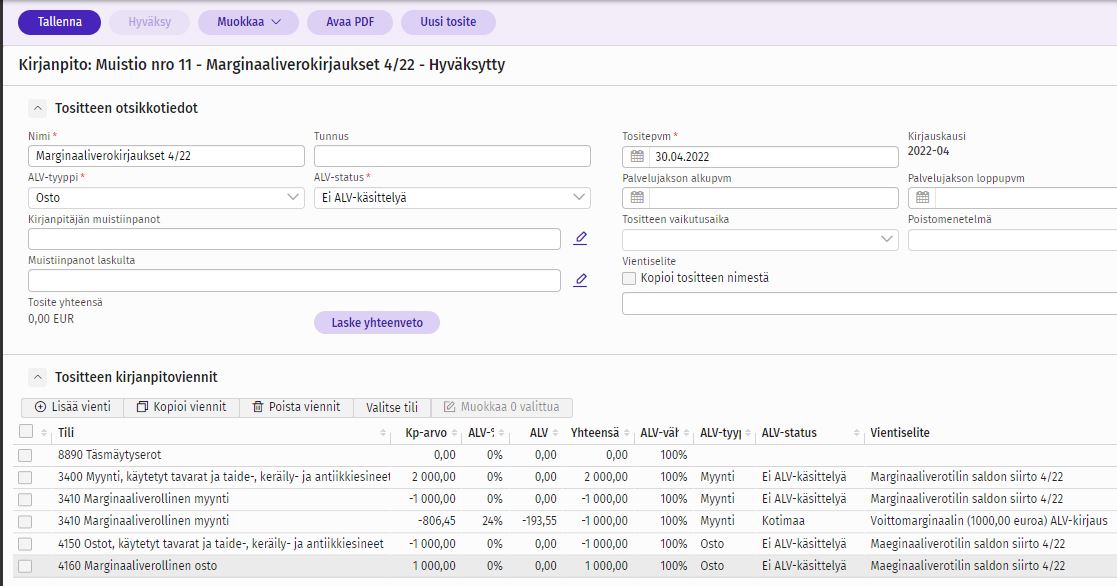This screenshot has width=1117, height=586.
Task: Click the Laske yhteenveto button
Action: (x=377, y=323)
